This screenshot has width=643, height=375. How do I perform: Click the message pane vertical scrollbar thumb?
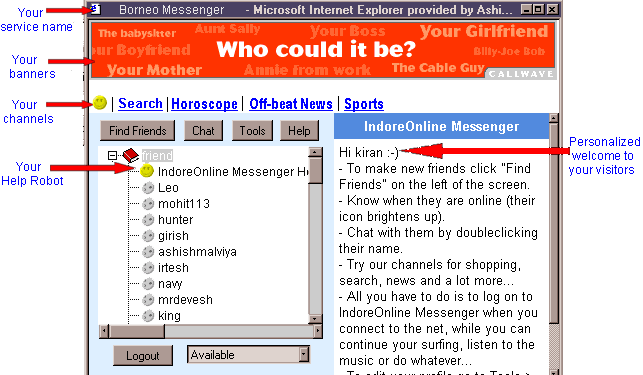[x=554, y=224]
